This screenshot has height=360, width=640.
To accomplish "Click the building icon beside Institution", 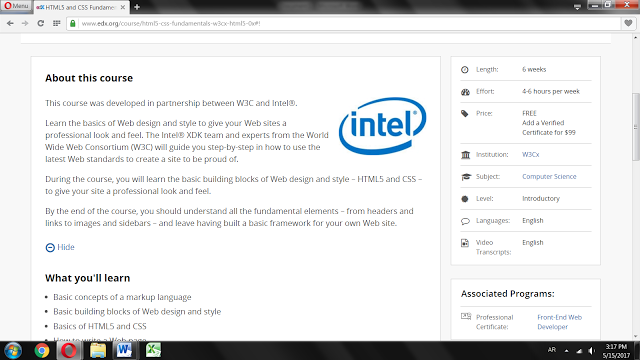I will coord(465,155).
